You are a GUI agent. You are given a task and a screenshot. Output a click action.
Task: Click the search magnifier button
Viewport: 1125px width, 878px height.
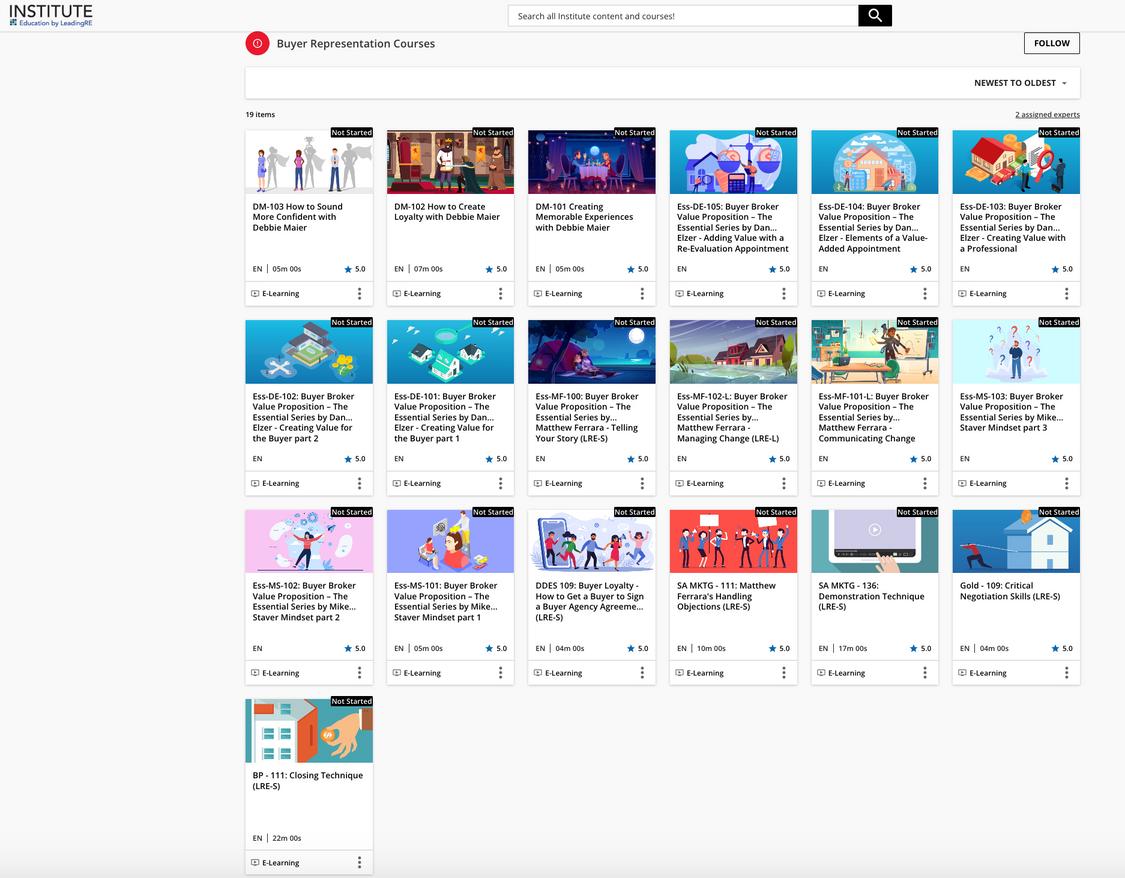[875, 16]
